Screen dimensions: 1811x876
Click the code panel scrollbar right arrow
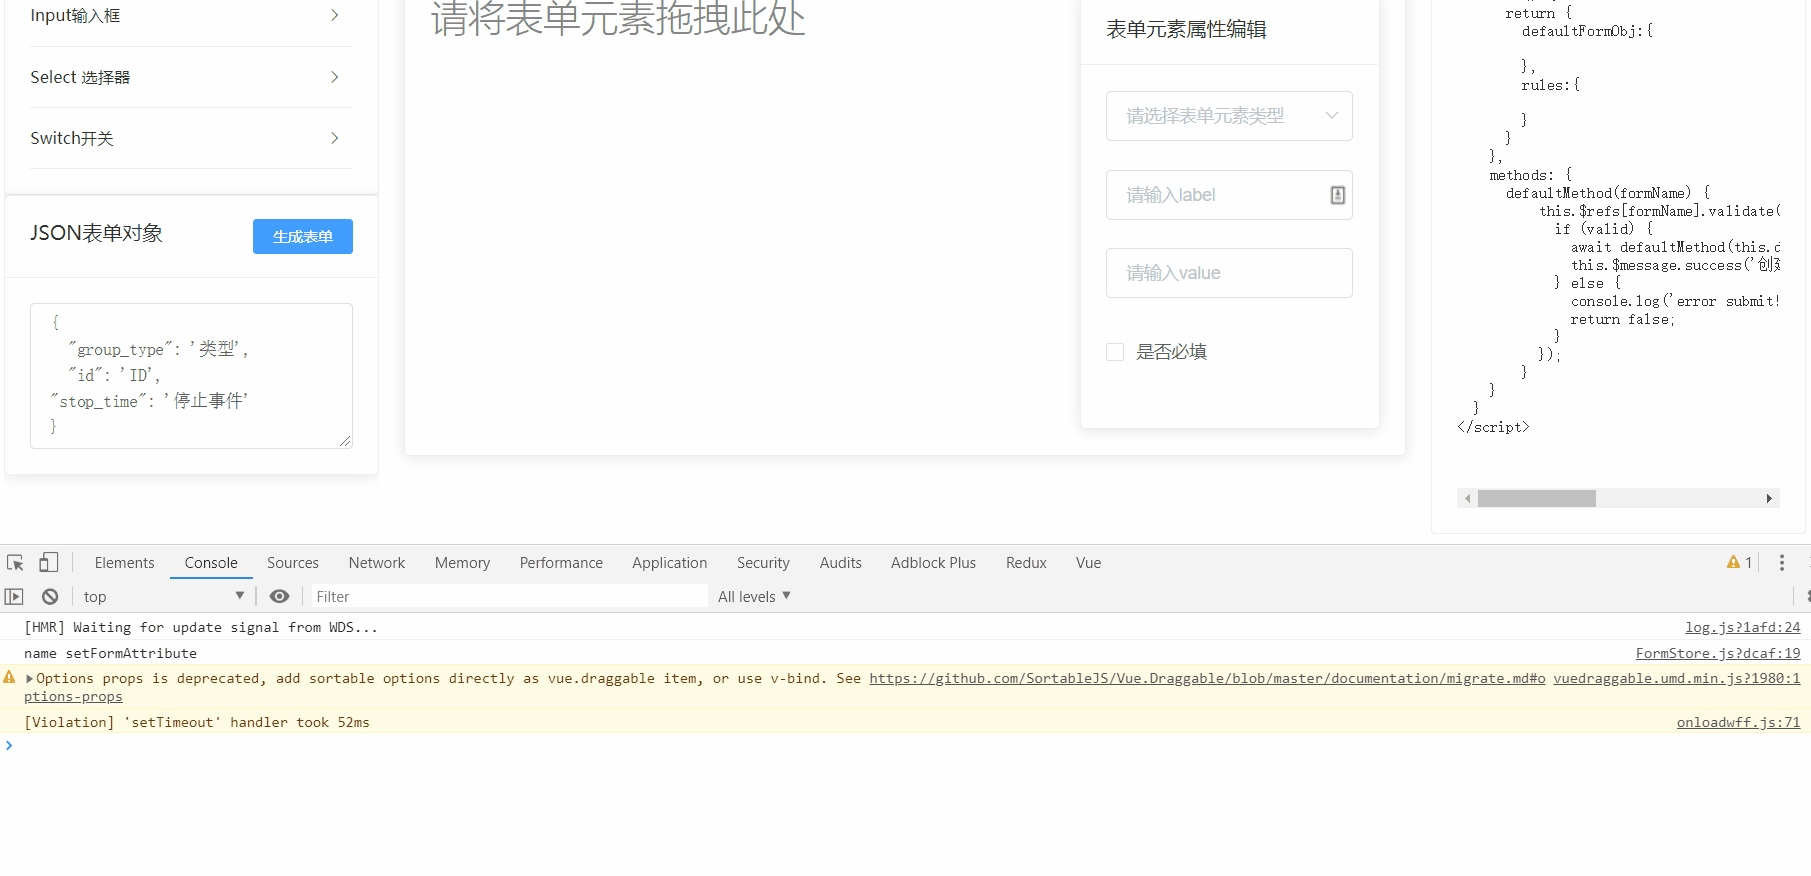coord(1769,498)
